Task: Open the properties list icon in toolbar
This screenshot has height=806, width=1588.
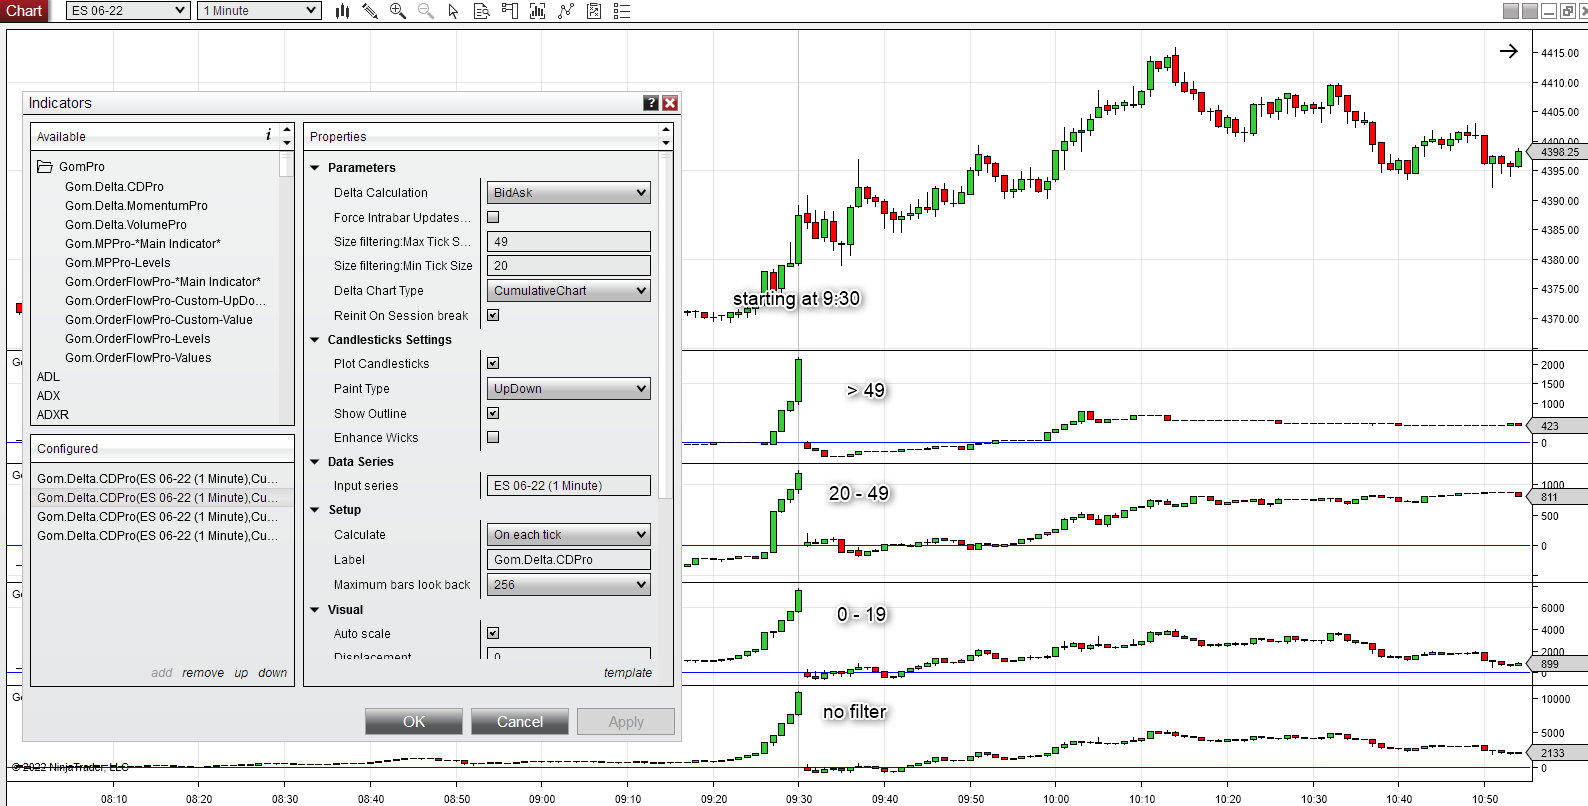Action: pyautogui.click(x=622, y=11)
